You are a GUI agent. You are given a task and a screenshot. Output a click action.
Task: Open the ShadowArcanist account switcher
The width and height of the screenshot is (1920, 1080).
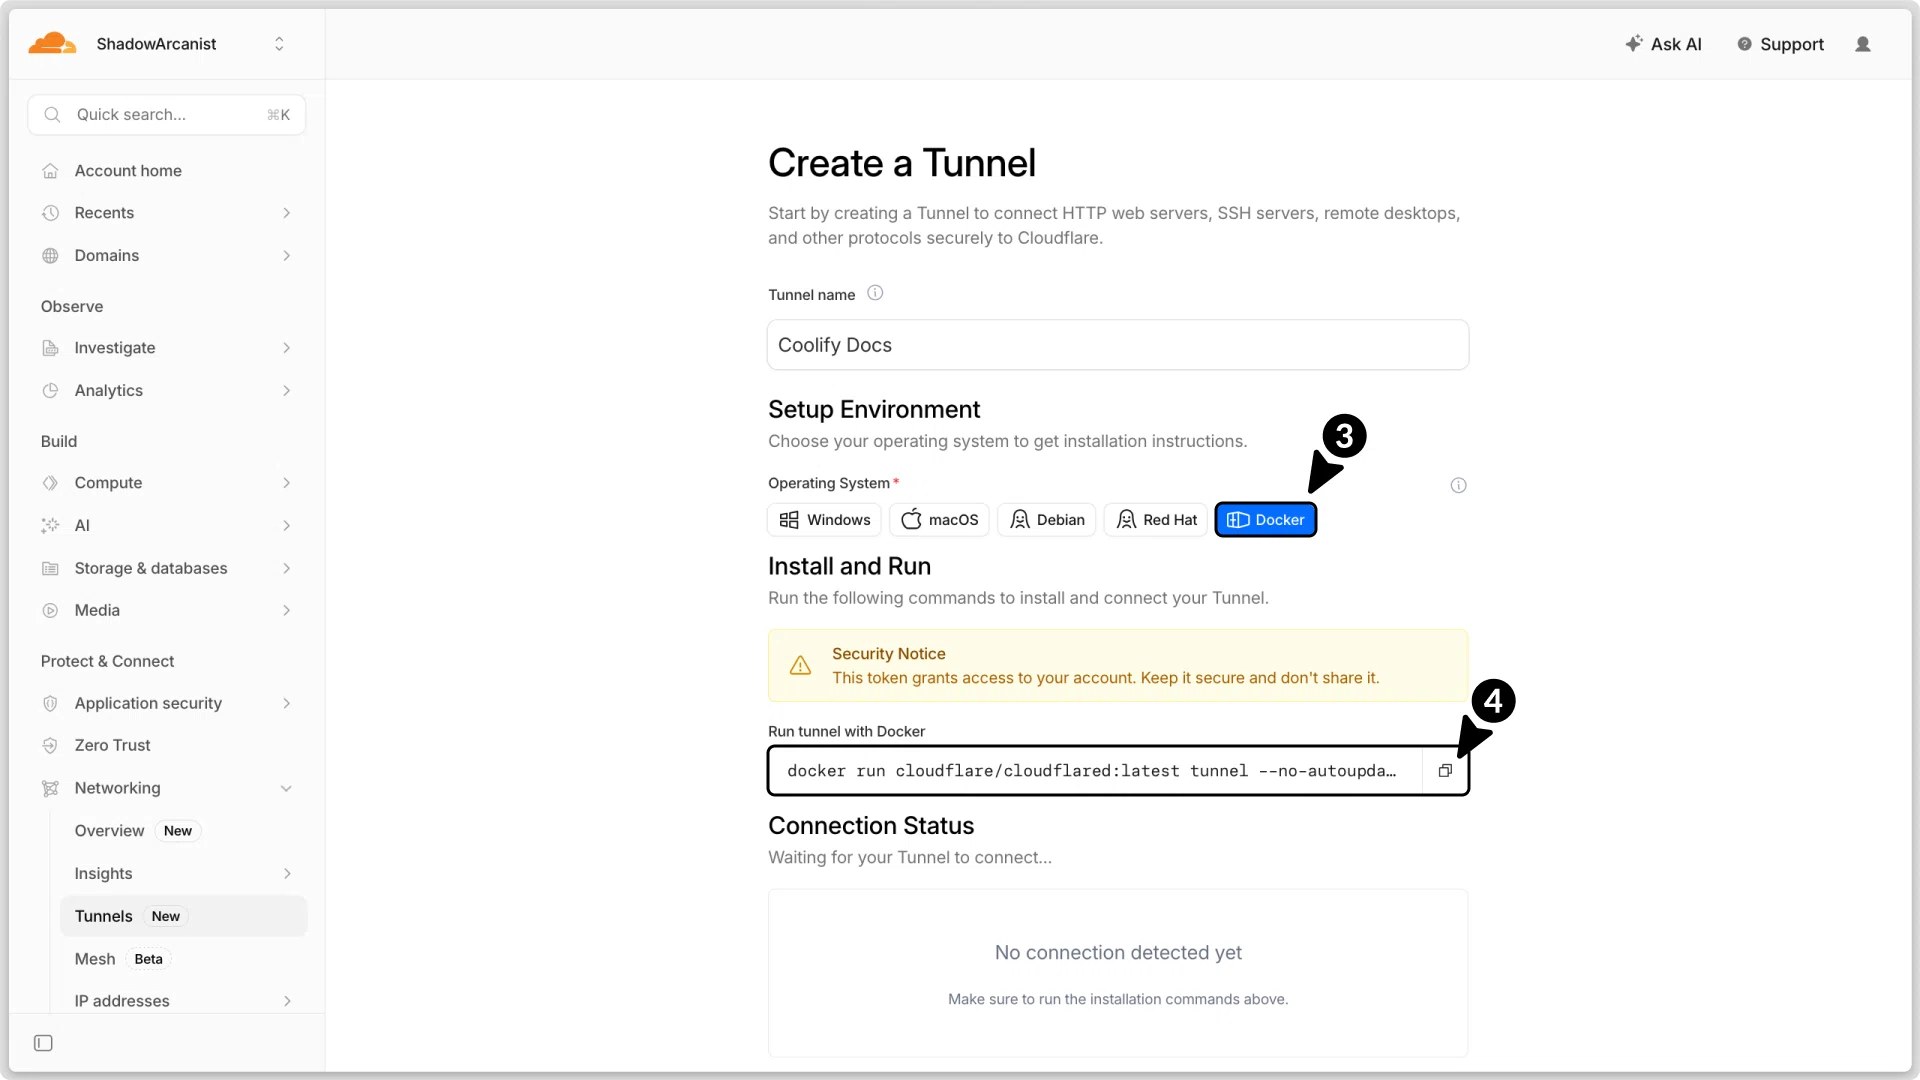click(x=279, y=44)
